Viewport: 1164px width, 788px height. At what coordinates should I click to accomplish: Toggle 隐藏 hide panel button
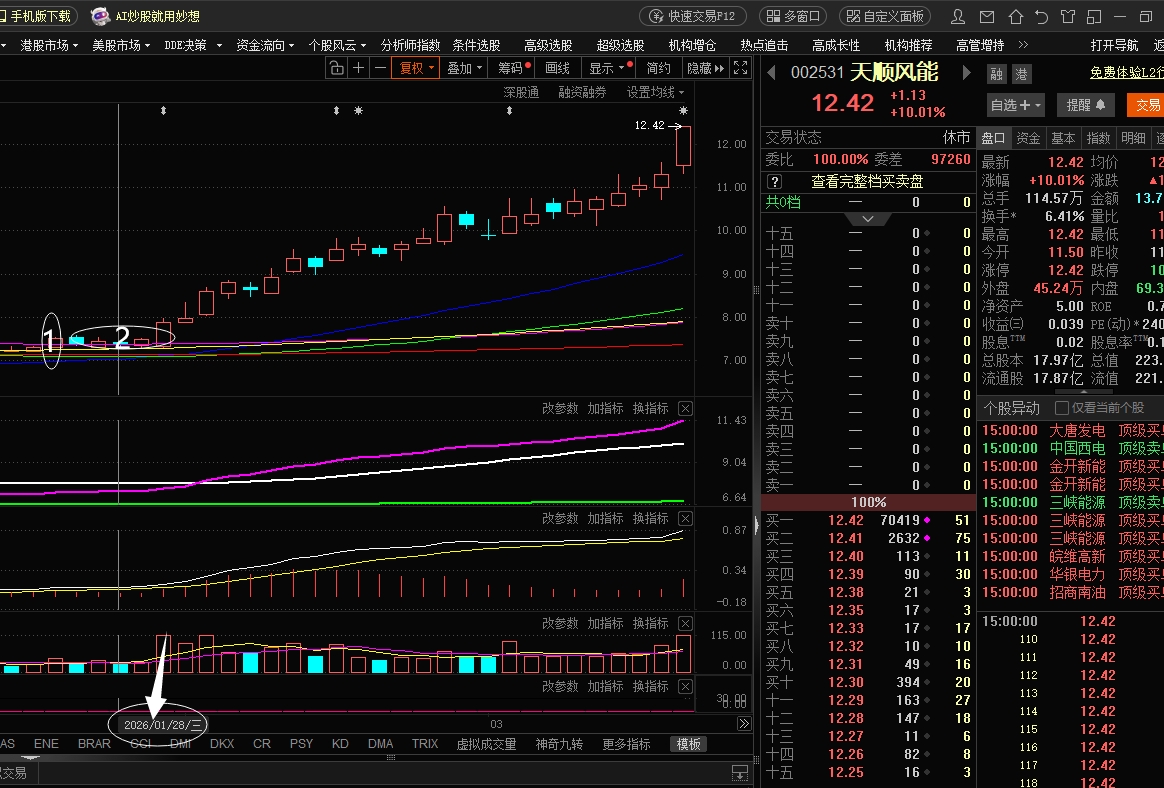pos(705,68)
